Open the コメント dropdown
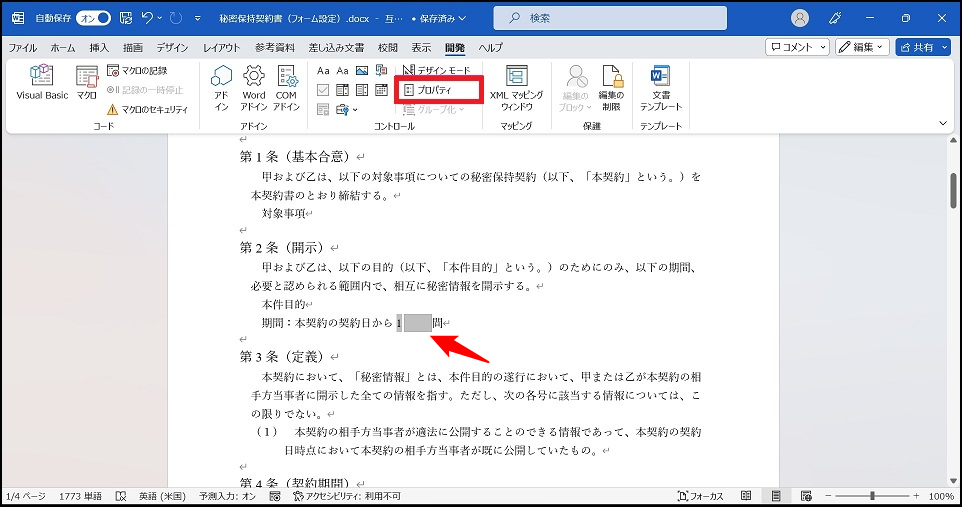Screen dimensions: 962x507 [797, 47]
